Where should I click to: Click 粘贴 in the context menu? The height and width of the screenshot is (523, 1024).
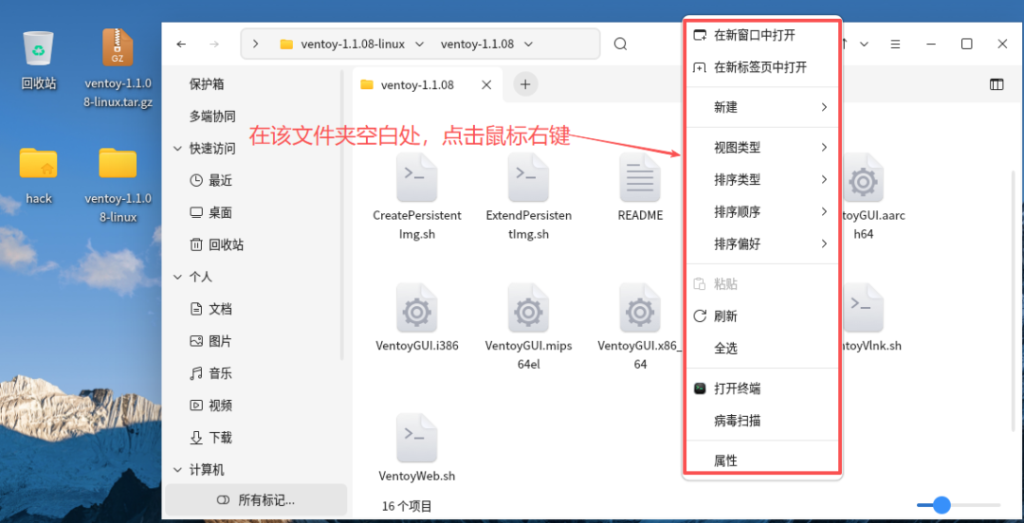[761, 284]
